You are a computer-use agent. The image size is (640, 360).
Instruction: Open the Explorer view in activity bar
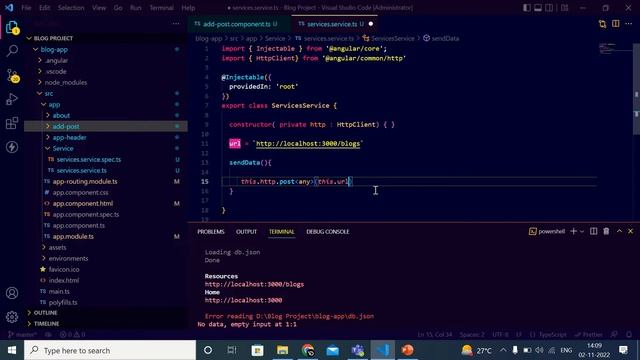point(12,28)
